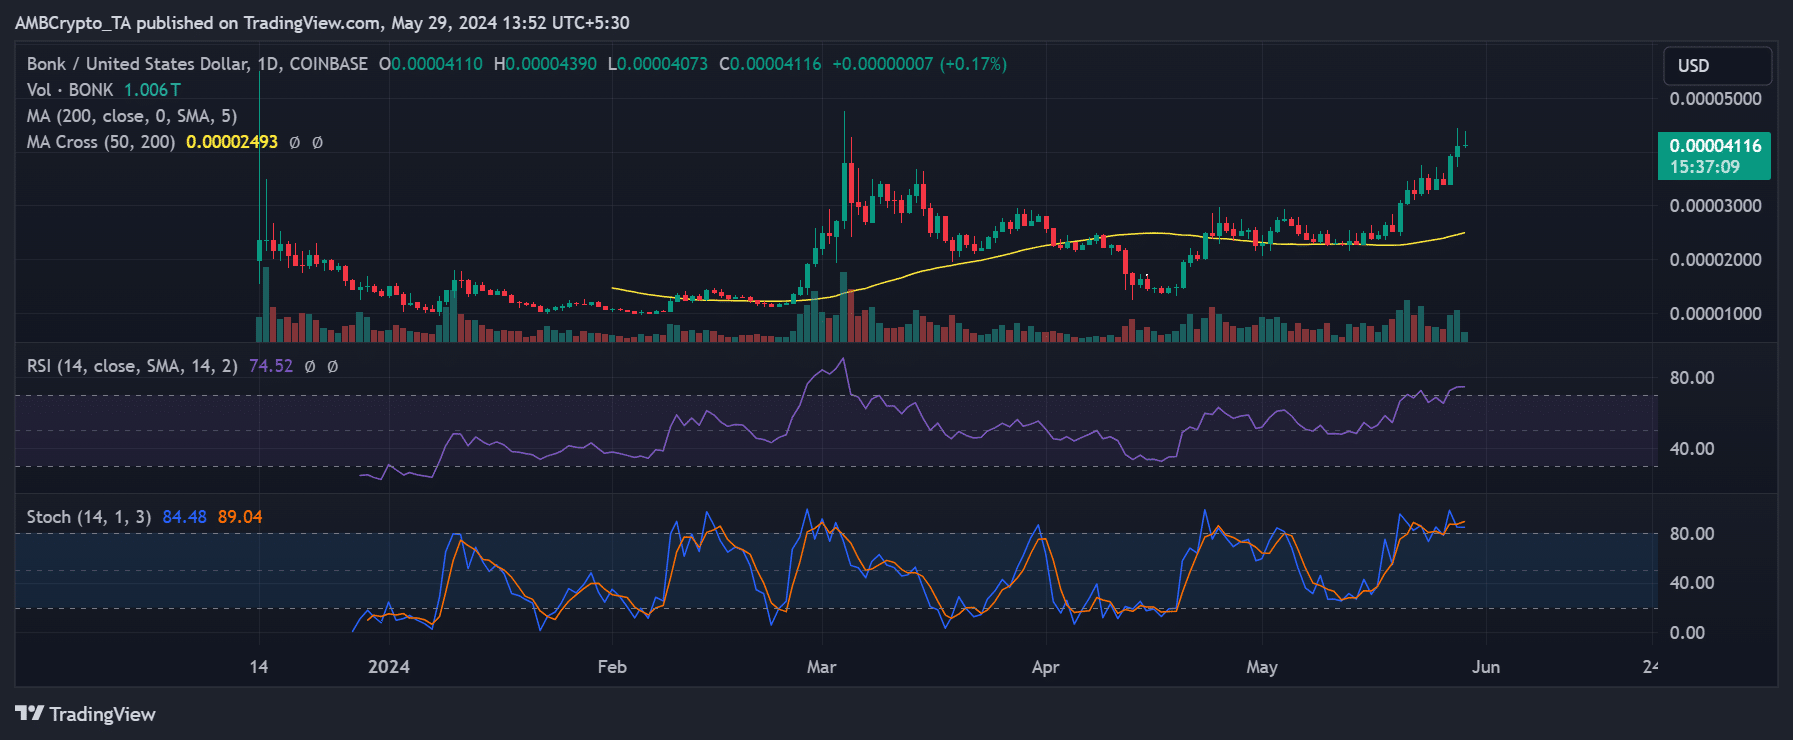Click the 0.00005000 price axis label
The width and height of the screenshot is (1793, 740).
point(1716,99)
